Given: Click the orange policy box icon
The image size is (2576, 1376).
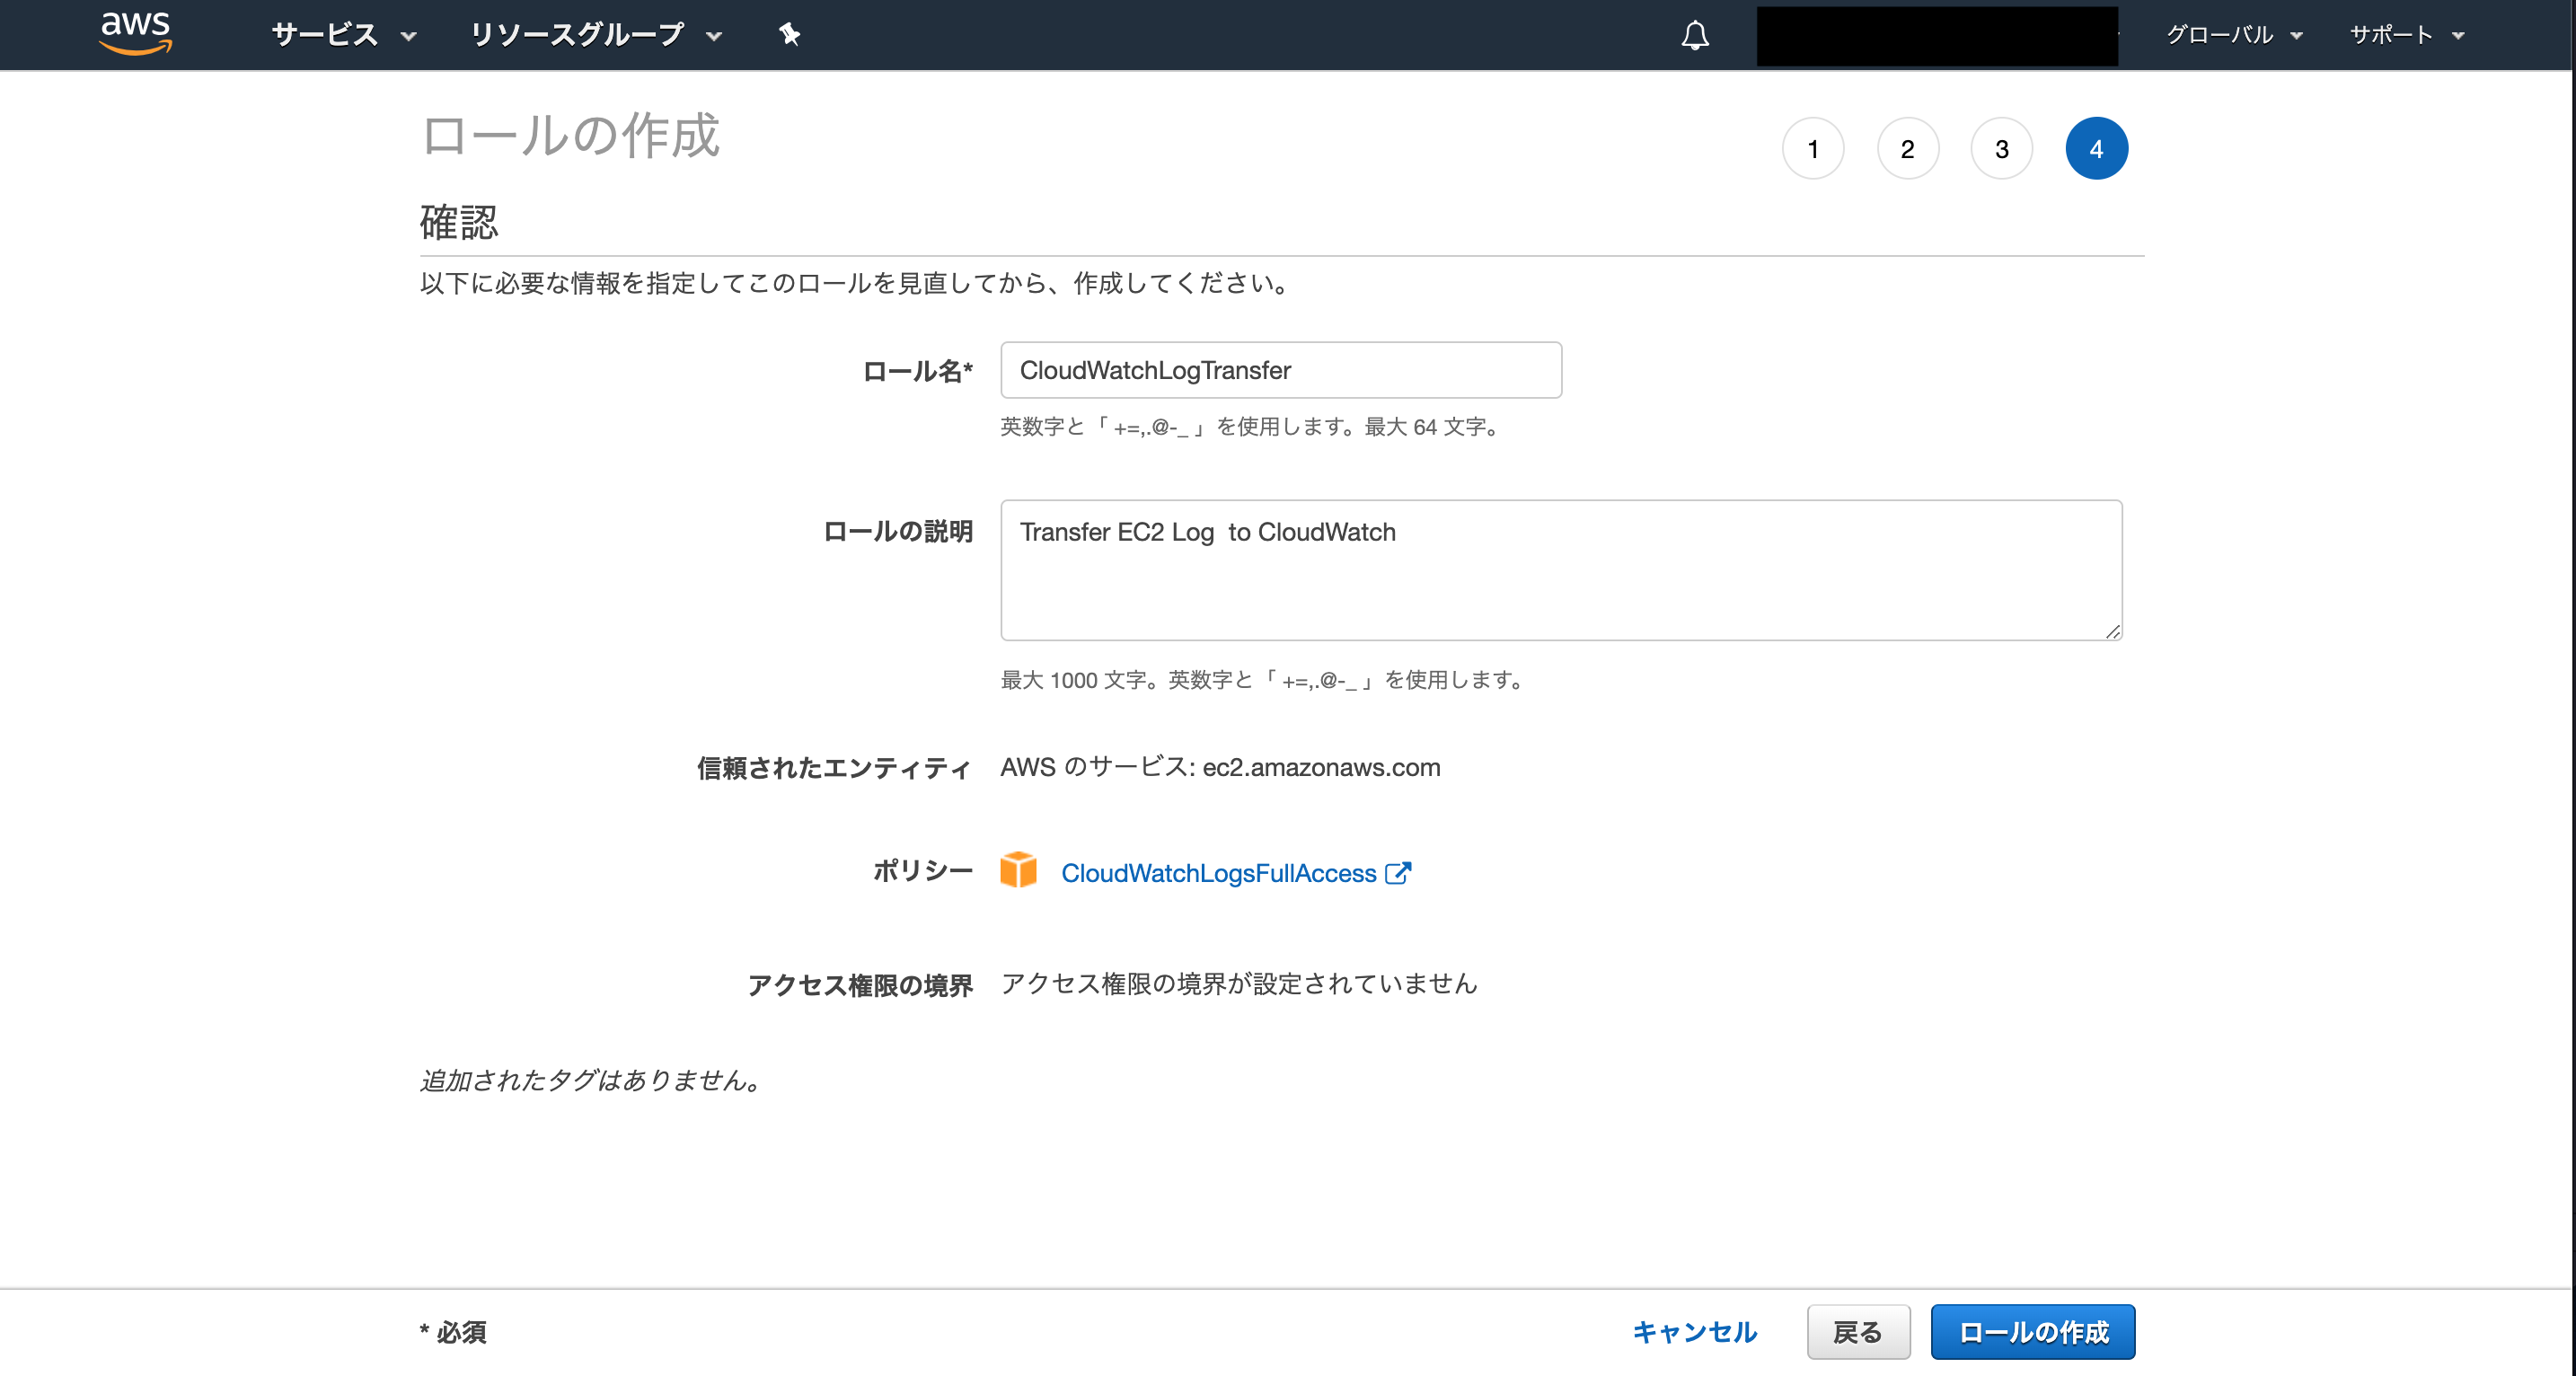Looking at the screenshot, I should (x=1018, y=870).
